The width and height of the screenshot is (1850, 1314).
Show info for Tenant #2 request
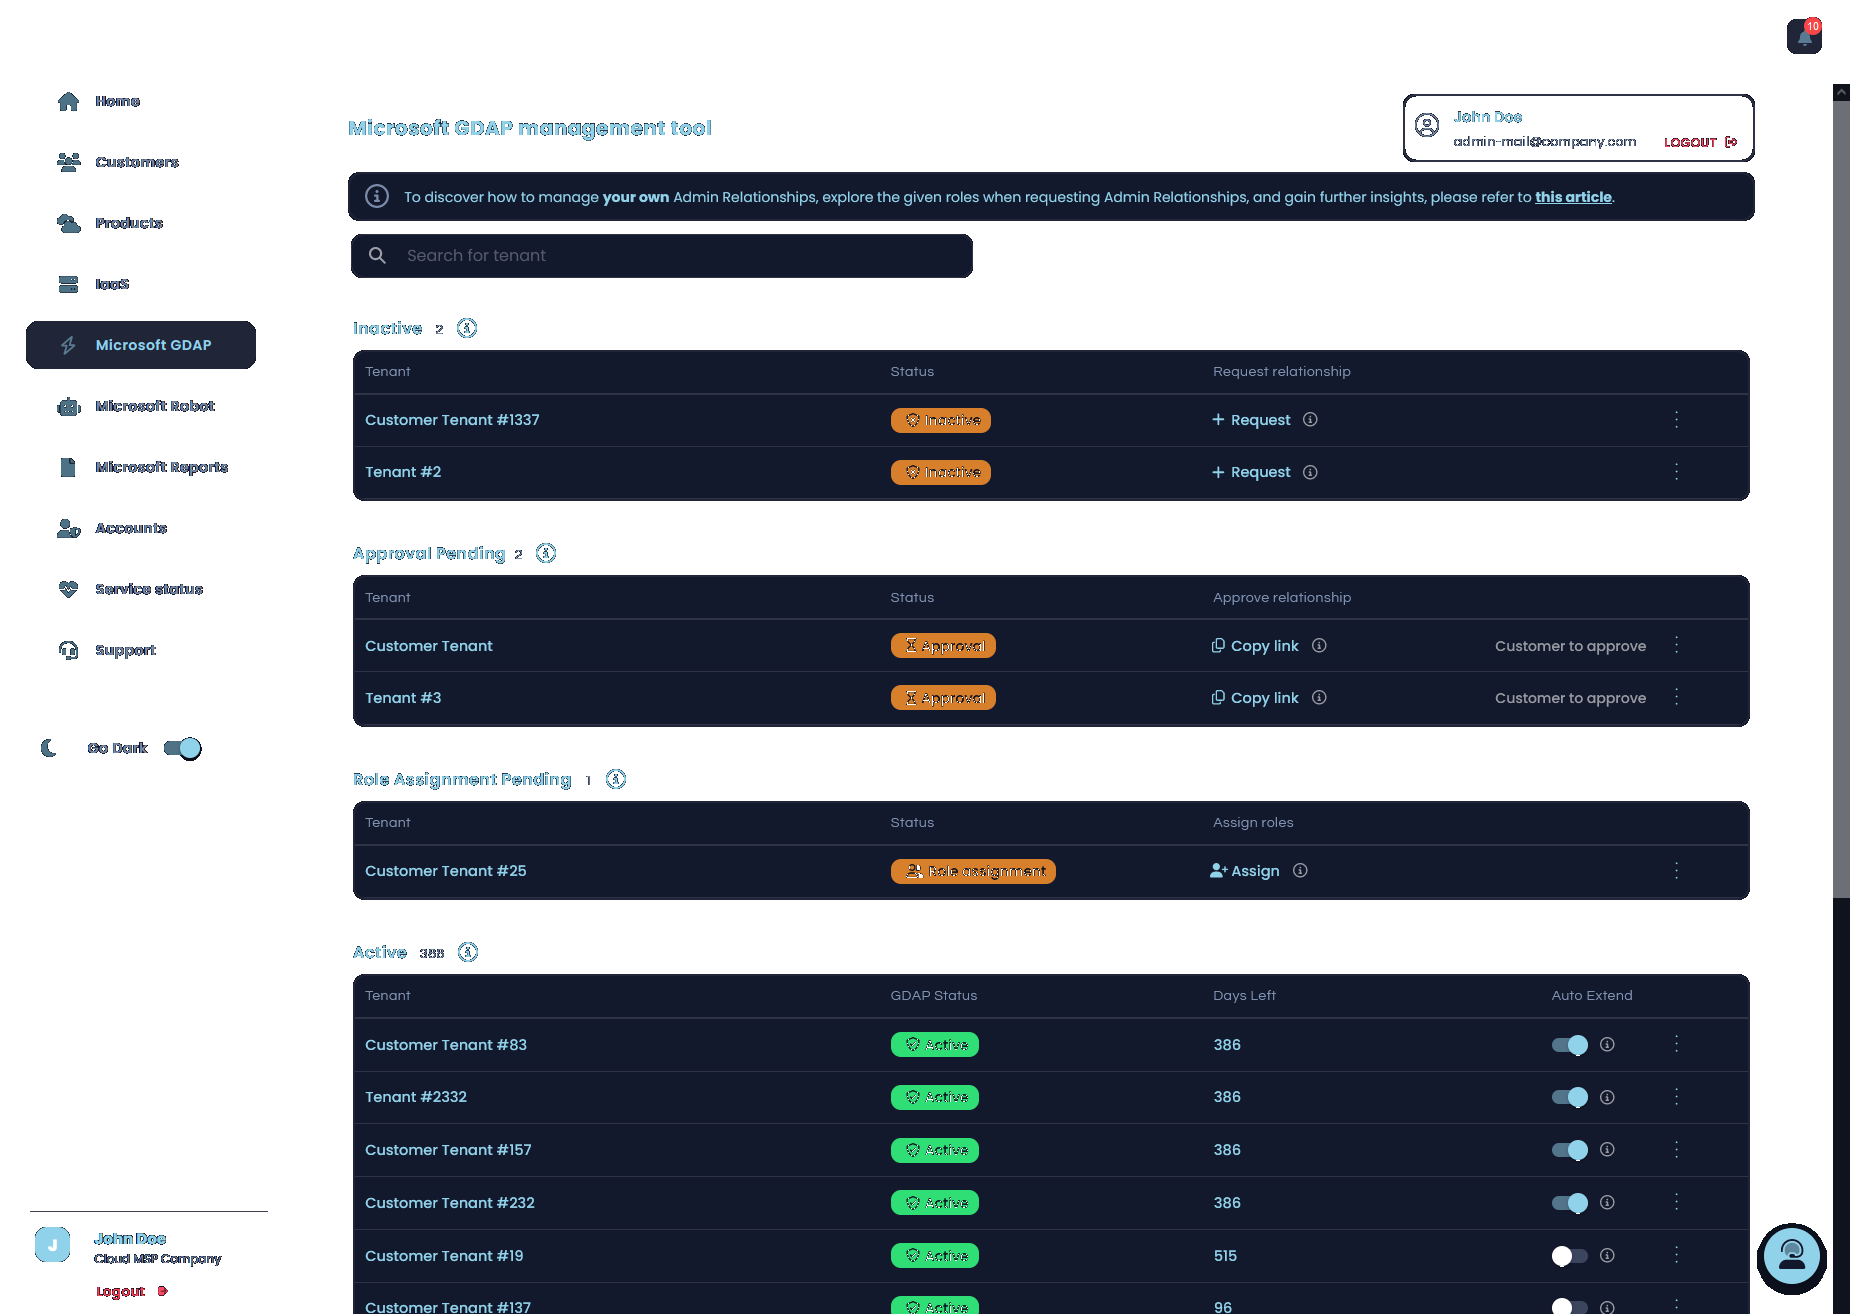[x=1310, y=472]
